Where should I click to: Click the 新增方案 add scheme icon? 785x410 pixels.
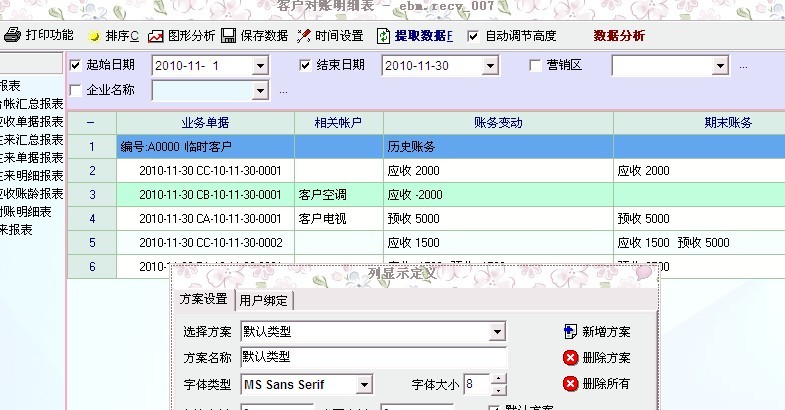570,331
